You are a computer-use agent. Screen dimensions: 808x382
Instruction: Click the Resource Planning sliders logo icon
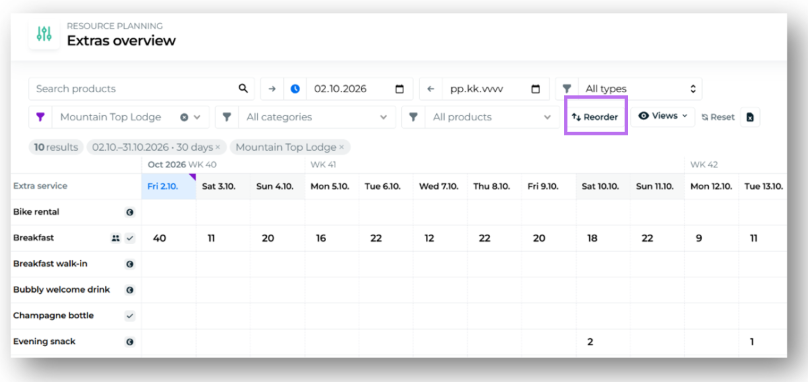point(44,34)
